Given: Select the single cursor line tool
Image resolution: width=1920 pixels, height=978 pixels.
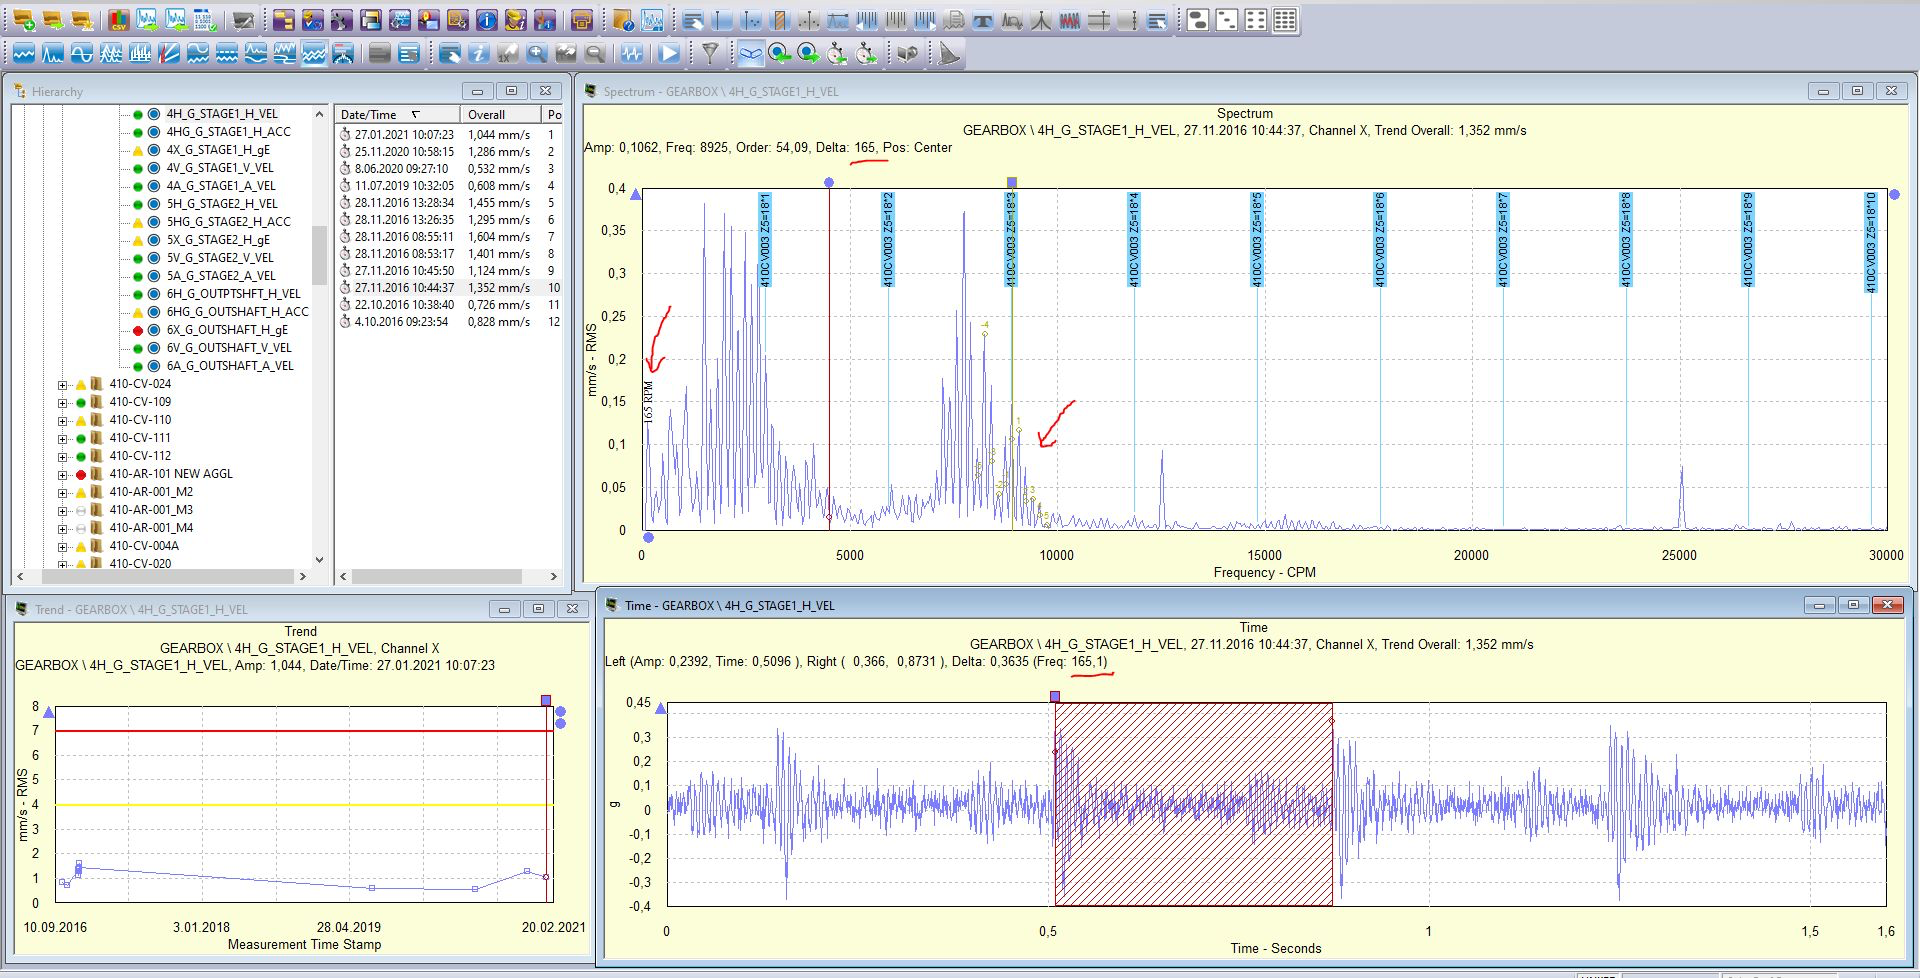Looking at the screenshot, I should 723,20.
